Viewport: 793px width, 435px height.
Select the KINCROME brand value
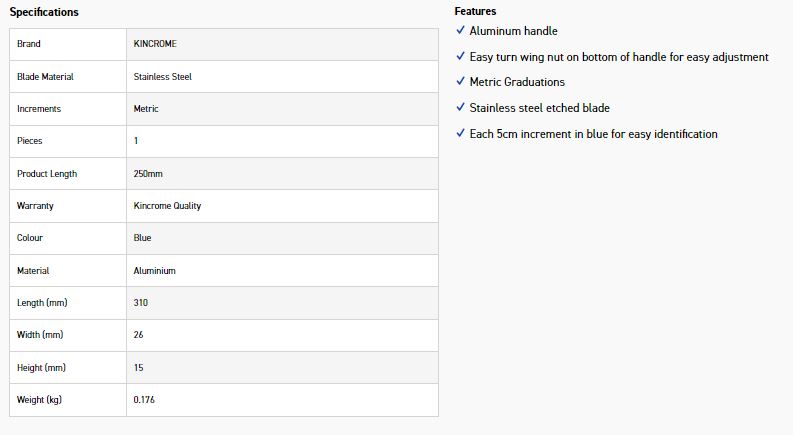pos(155,44)
